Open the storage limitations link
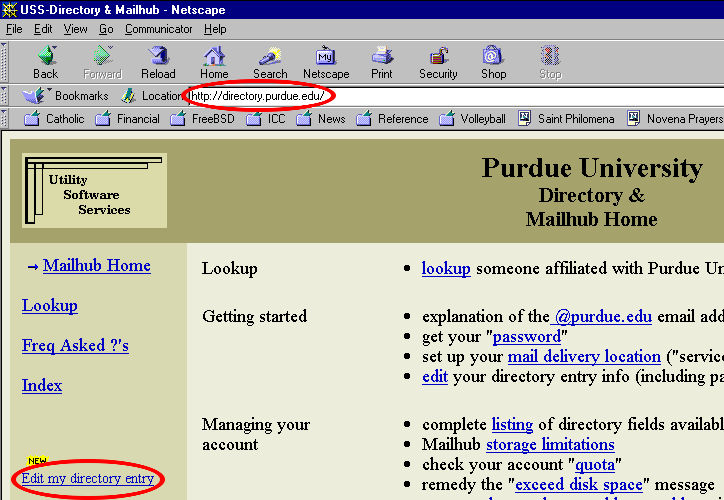The width and height of the screenshot is (724, 500). pos(550,444)
